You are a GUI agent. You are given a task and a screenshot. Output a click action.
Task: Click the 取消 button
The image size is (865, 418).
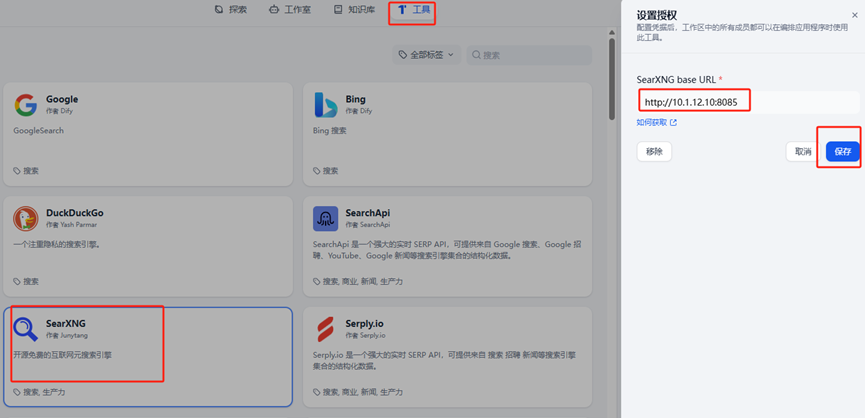tap(803, 152)
